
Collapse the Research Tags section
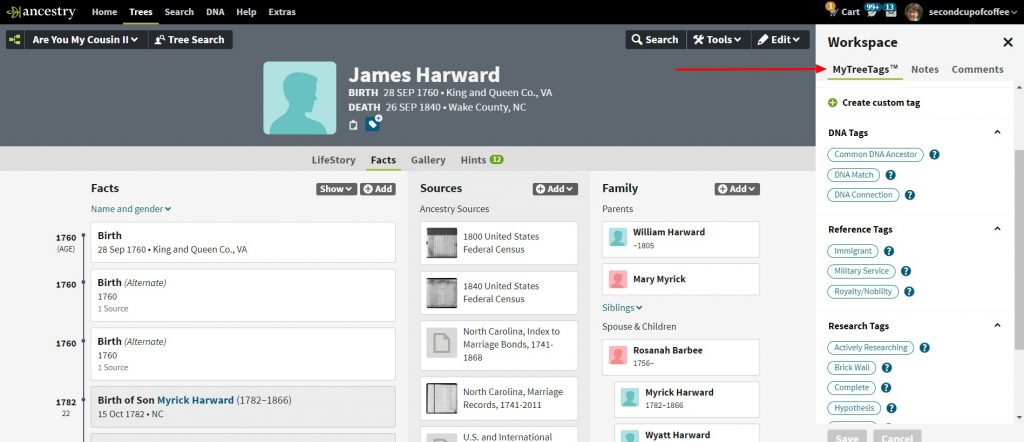997,326
